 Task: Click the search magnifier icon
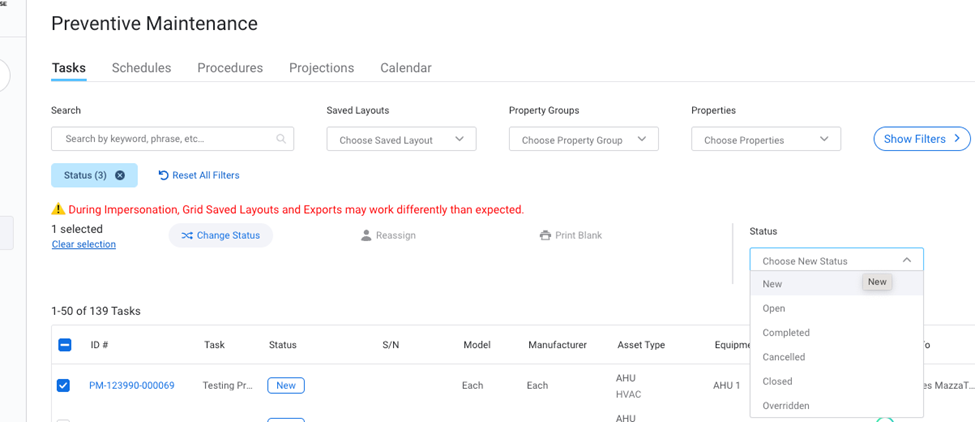pos(281,139)
